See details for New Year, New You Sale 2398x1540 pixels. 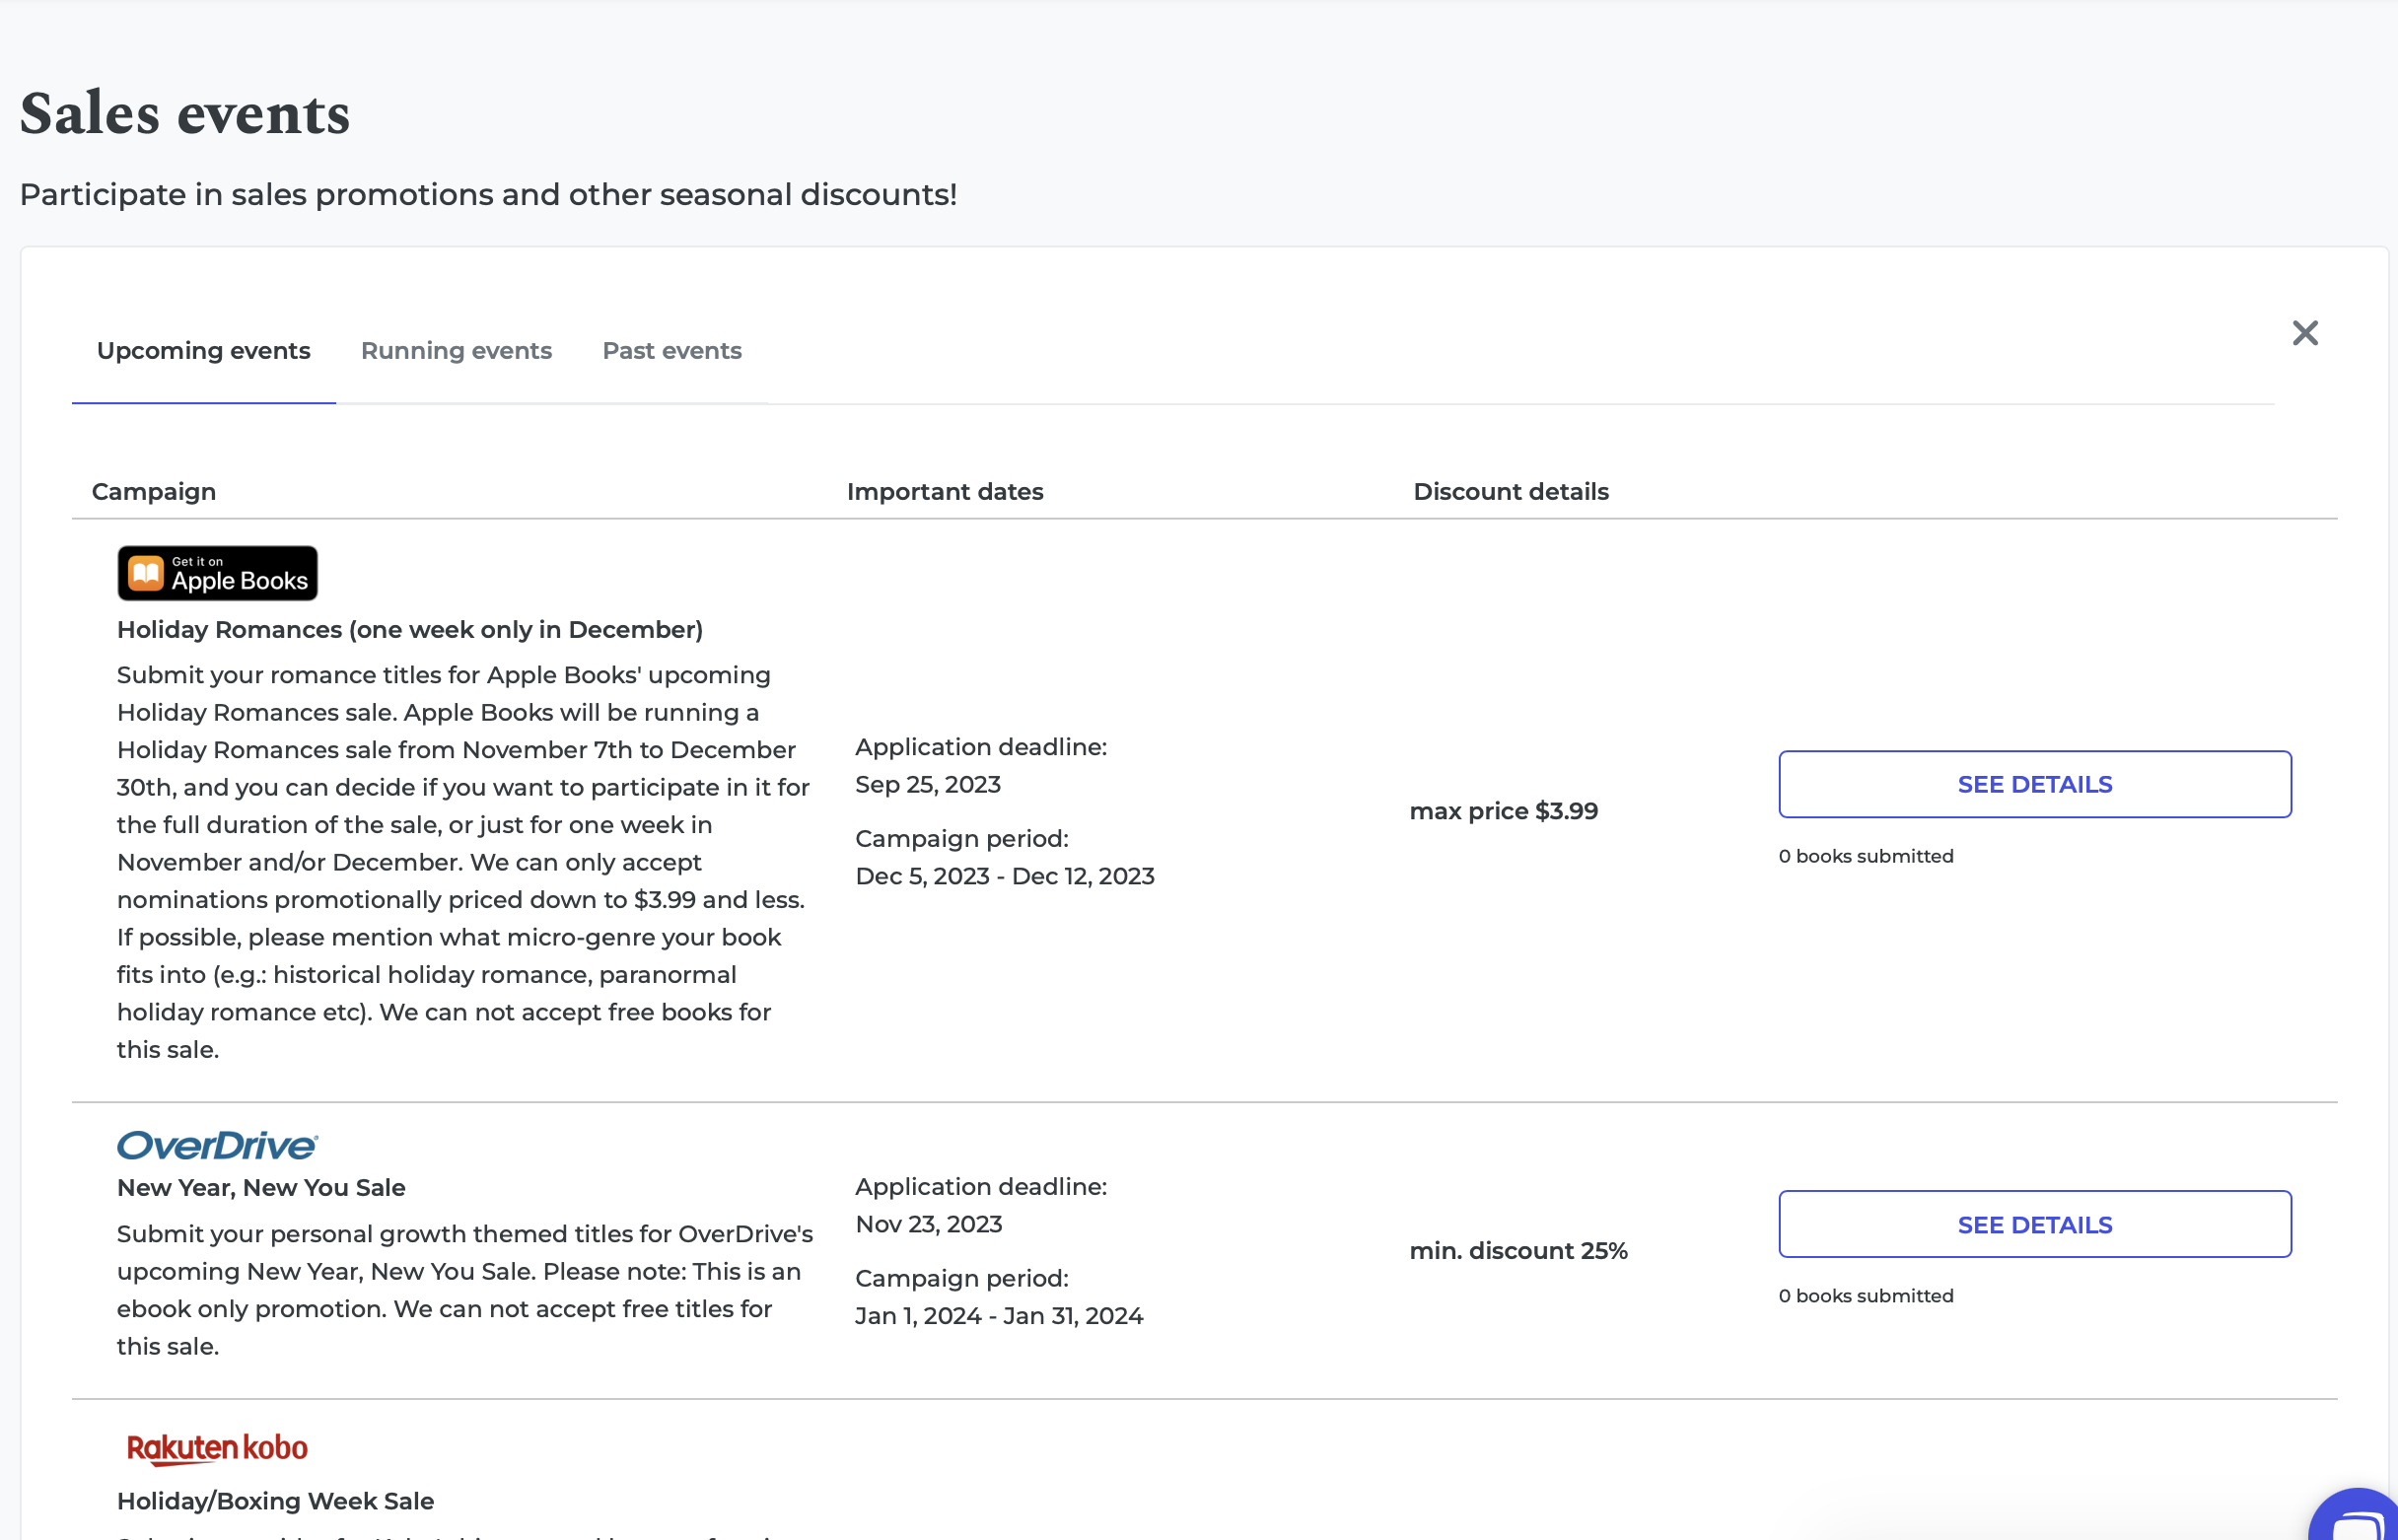(x=2034, y=1224)
